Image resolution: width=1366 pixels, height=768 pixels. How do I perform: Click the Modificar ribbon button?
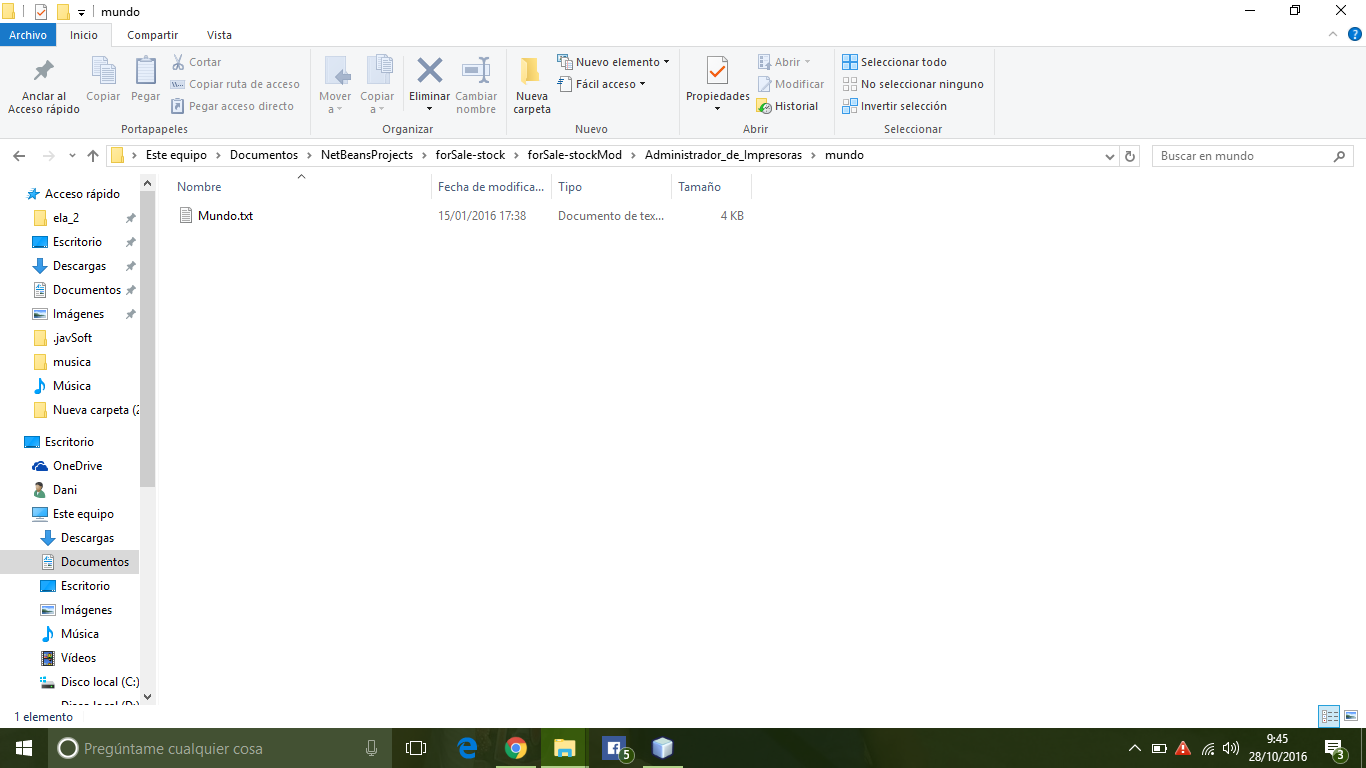(x=791, y=84)
